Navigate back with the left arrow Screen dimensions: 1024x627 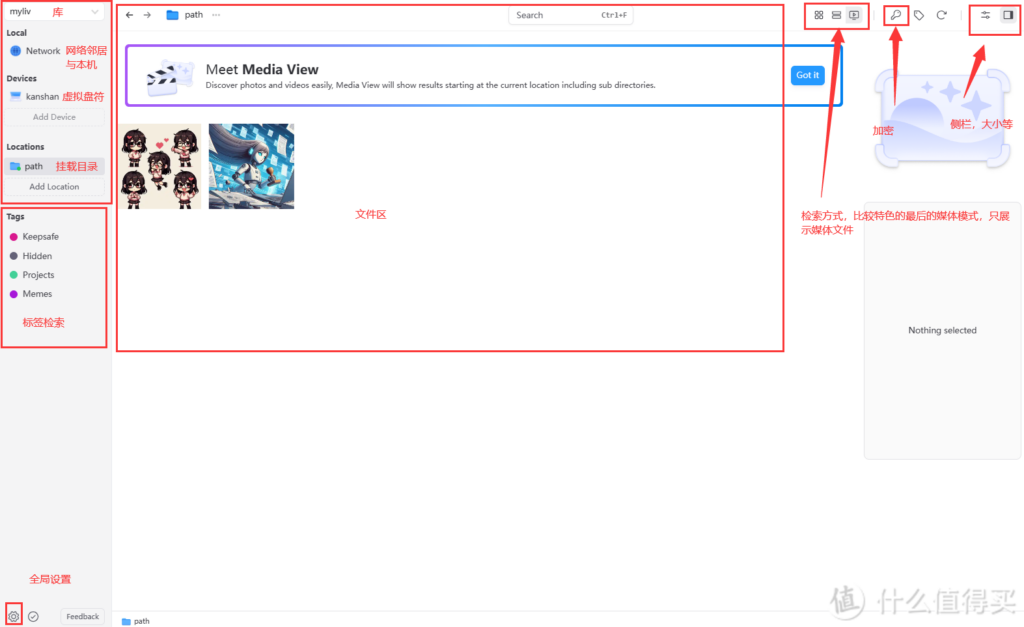click(x=129, y=15)
